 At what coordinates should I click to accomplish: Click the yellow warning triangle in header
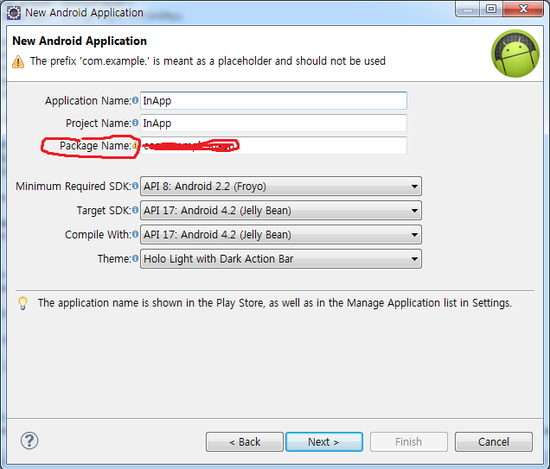[x=18, y=61]
